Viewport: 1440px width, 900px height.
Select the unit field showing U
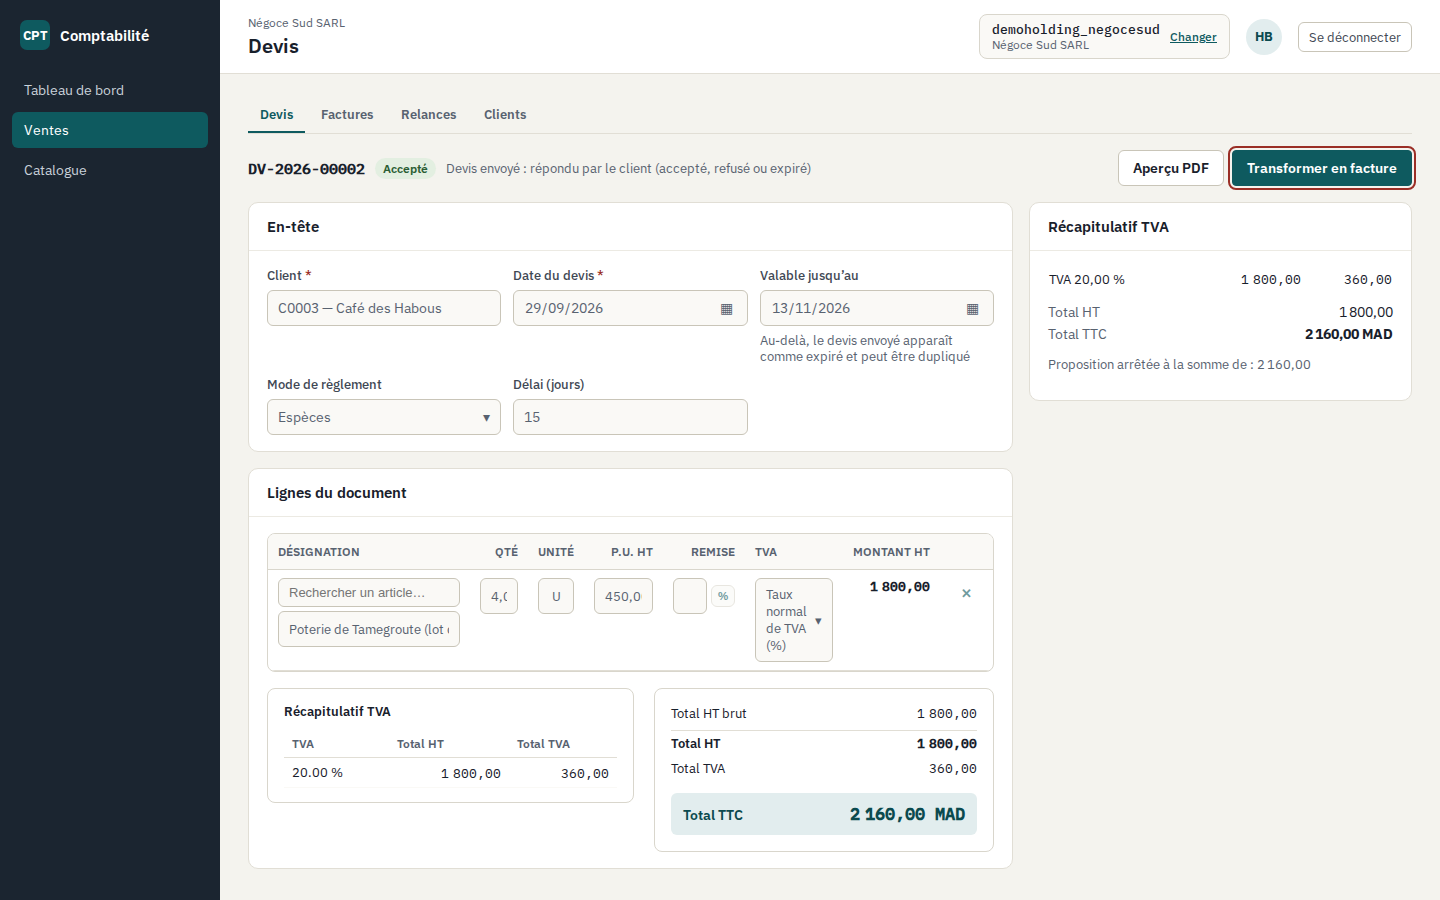pyautogui.click(x=556, y=596)
